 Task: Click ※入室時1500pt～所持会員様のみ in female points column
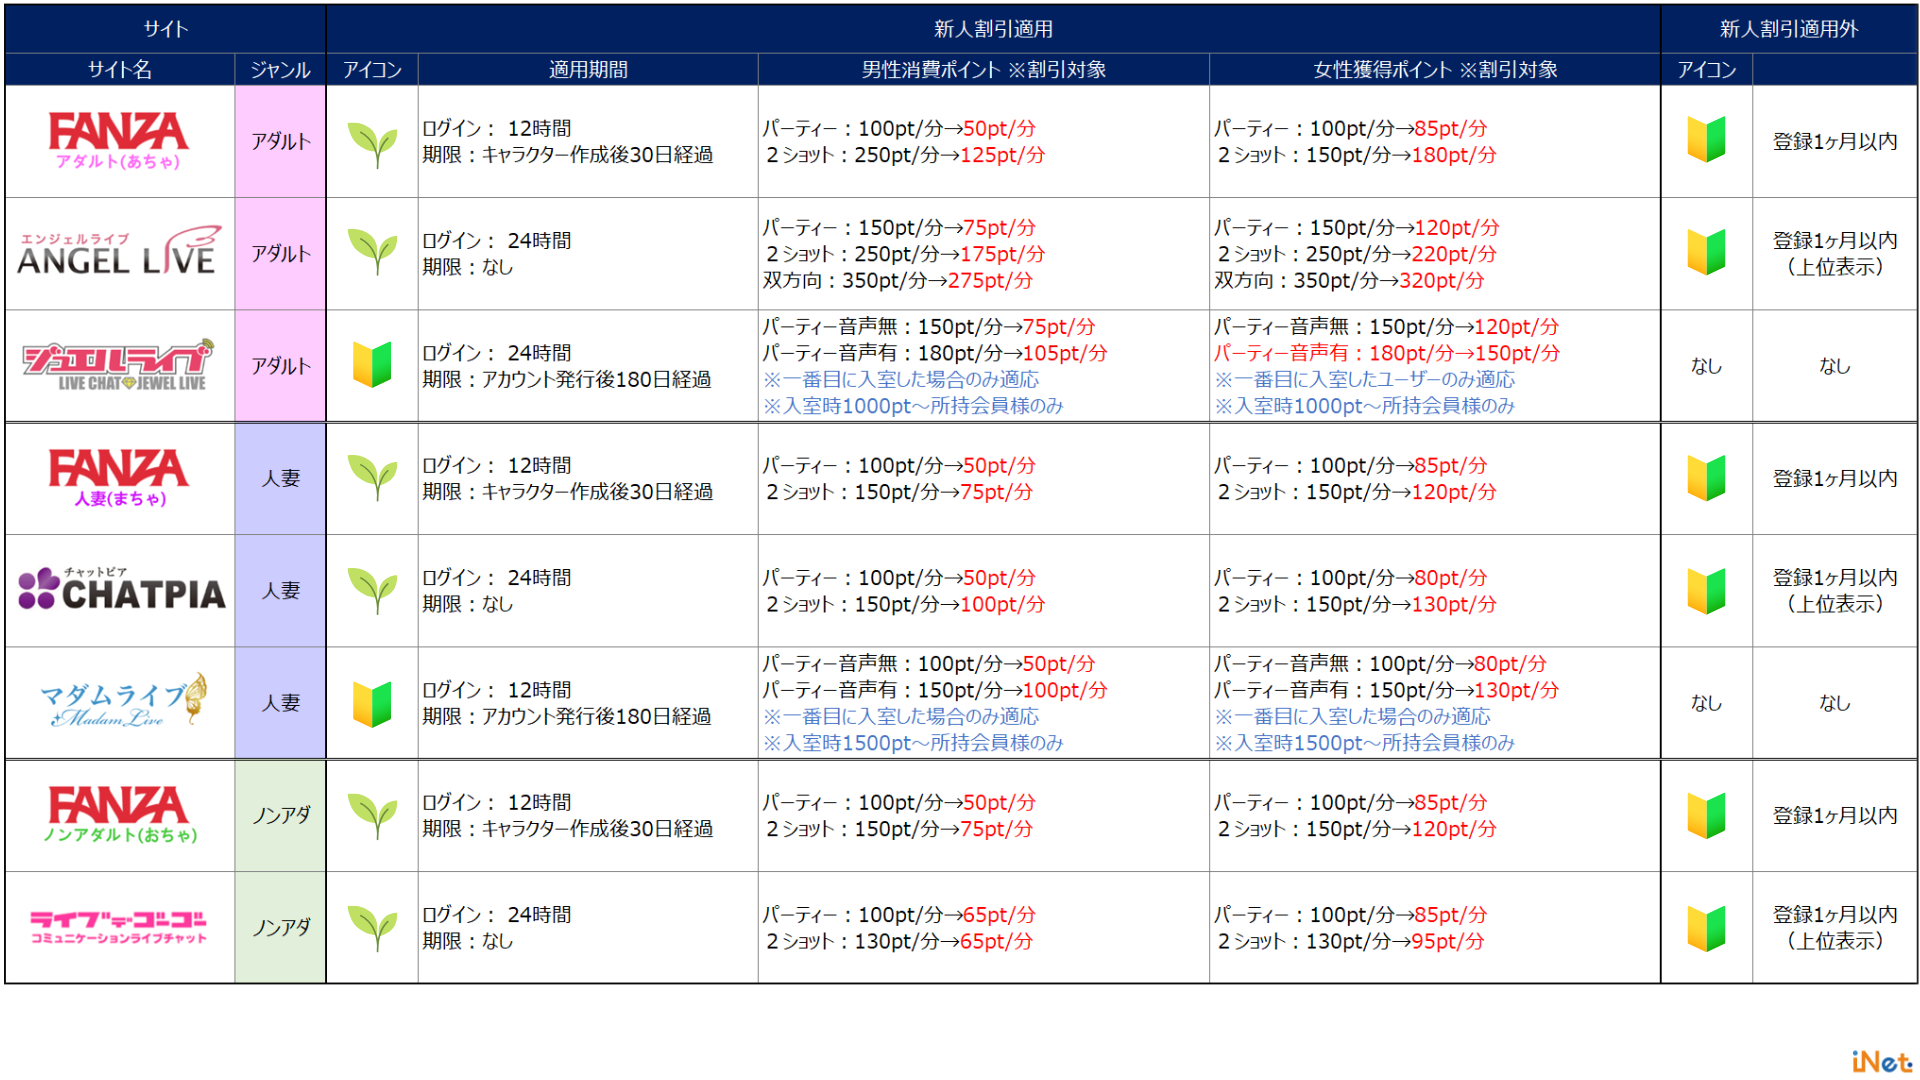tap(1365, 742)
